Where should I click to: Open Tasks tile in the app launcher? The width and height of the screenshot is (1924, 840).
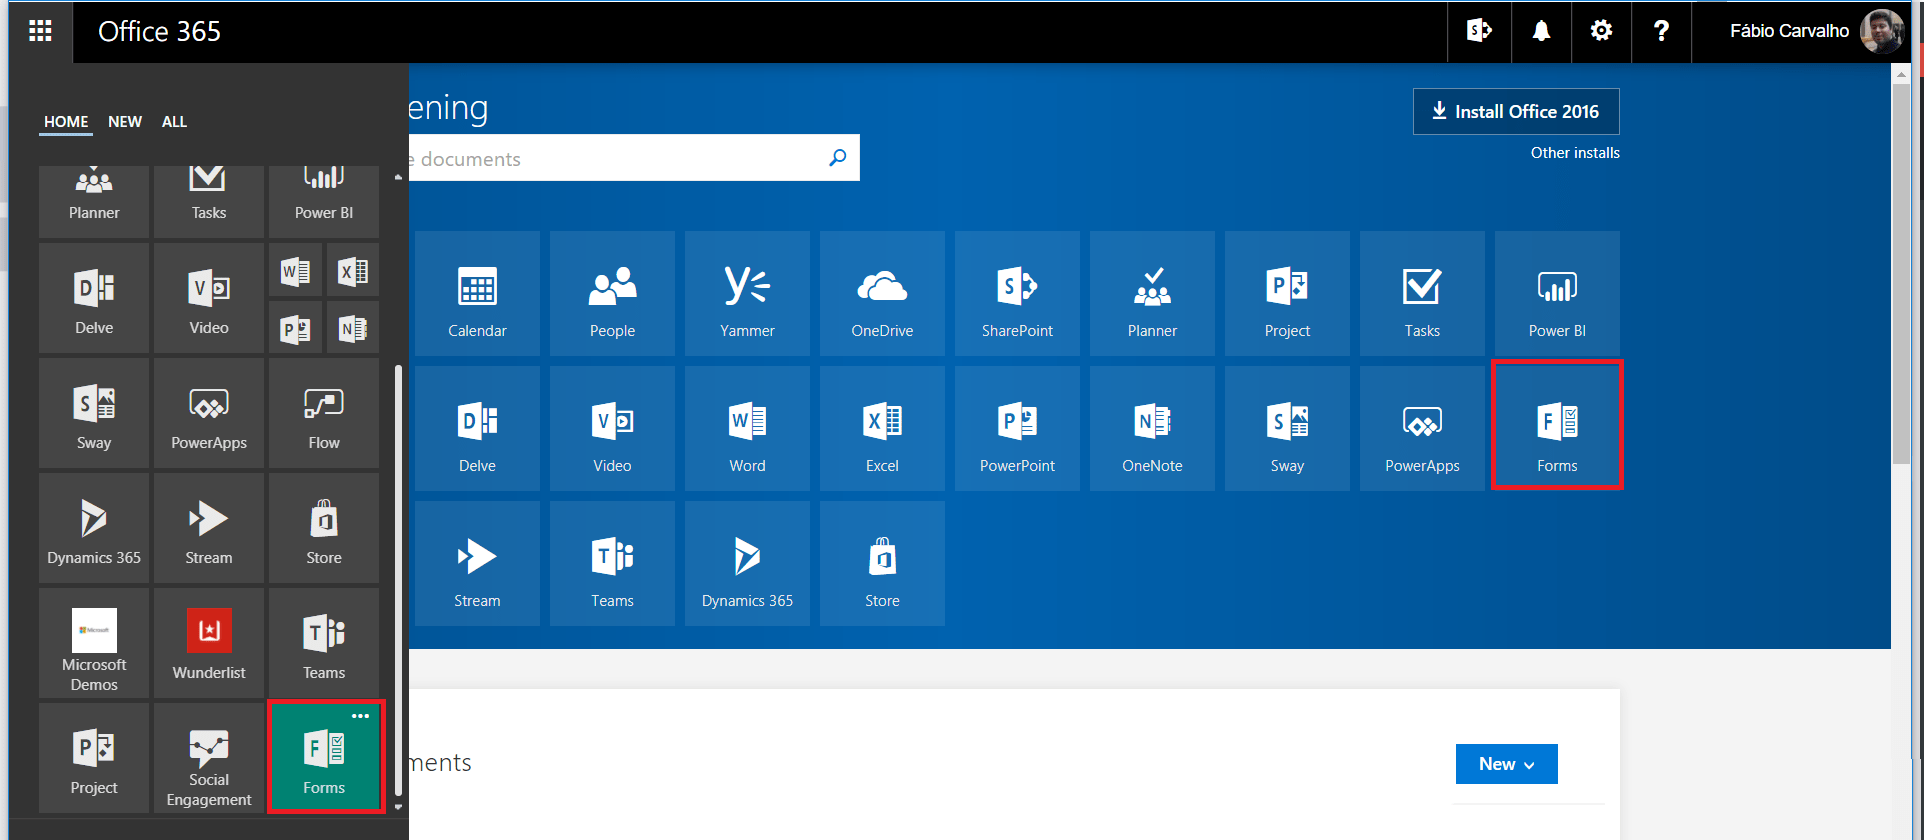(209, 201)
